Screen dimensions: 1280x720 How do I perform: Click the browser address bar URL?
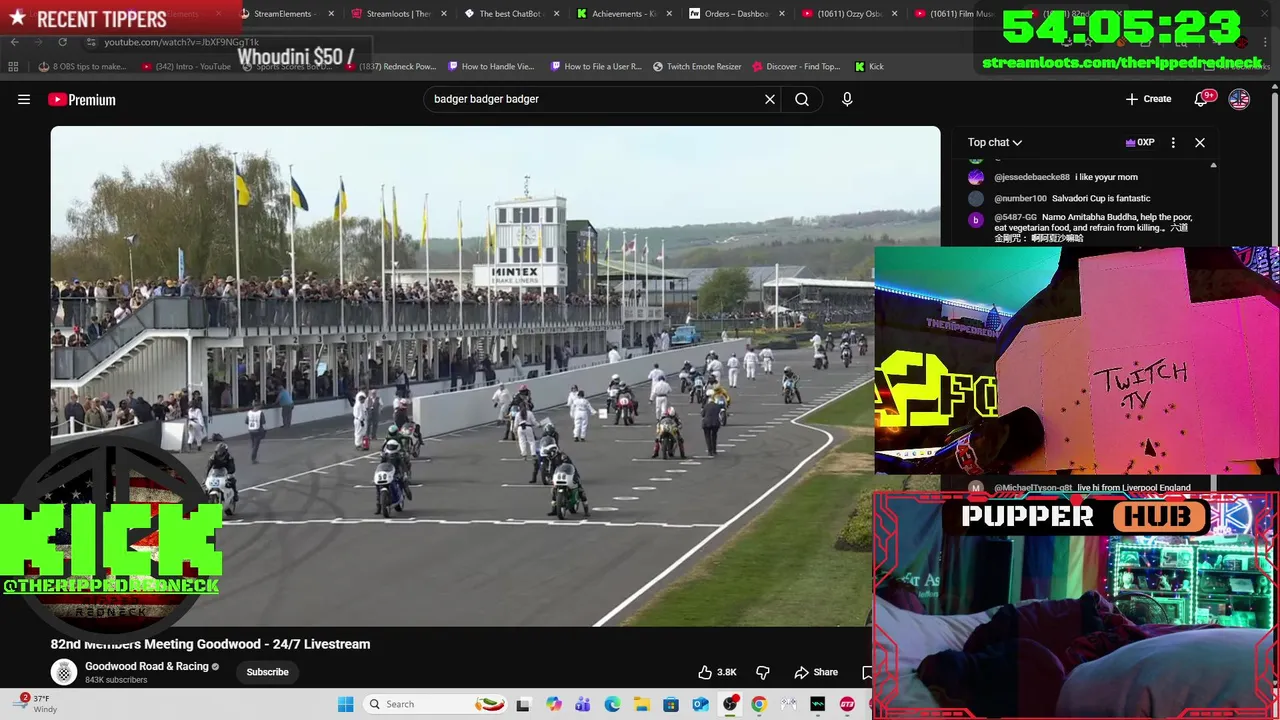181,42
